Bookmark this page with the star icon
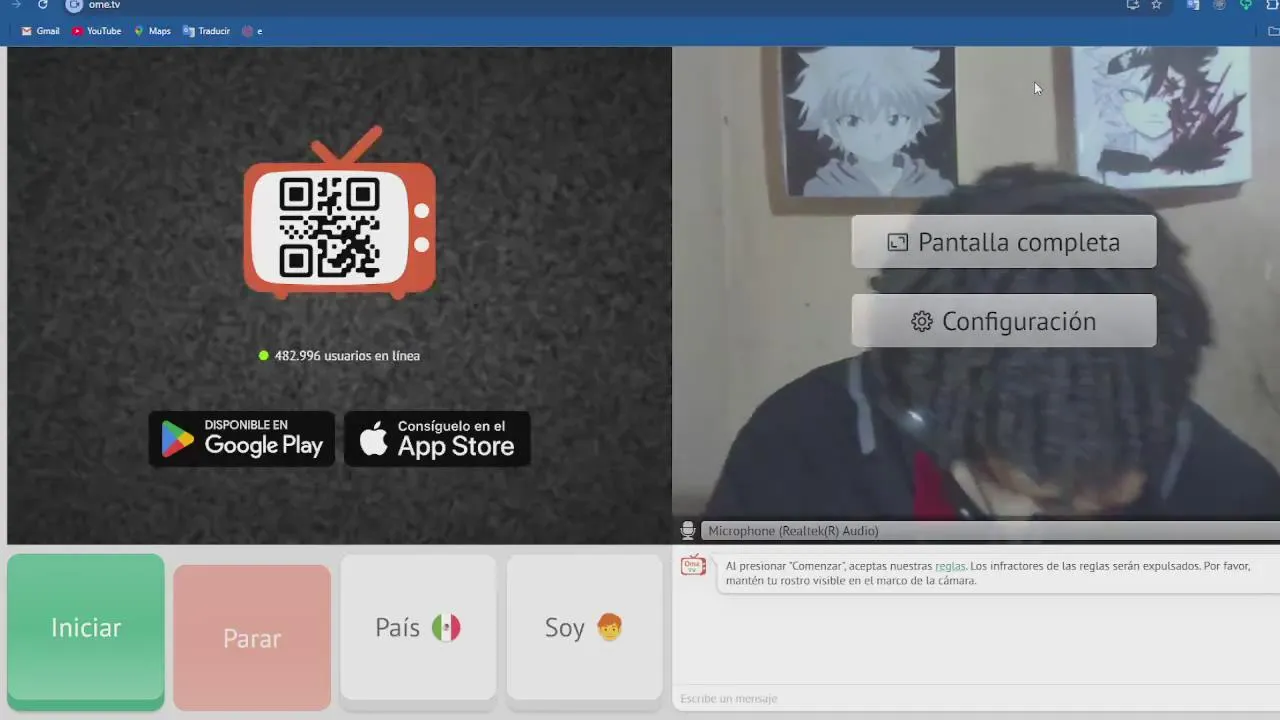1280x720 pixels. point(1156,5)
